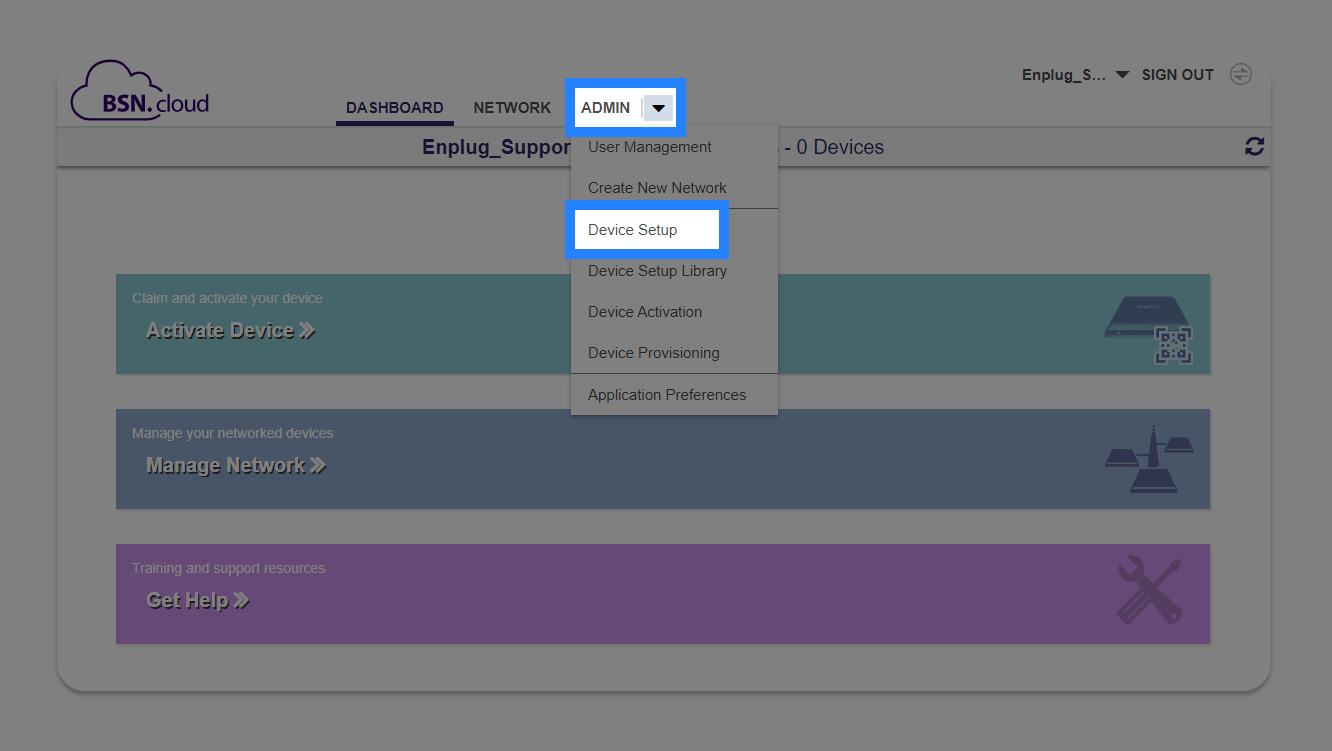Open User Management from the ADMIN menu
This screenshot has width=1332, height=751.
point(649,147)
